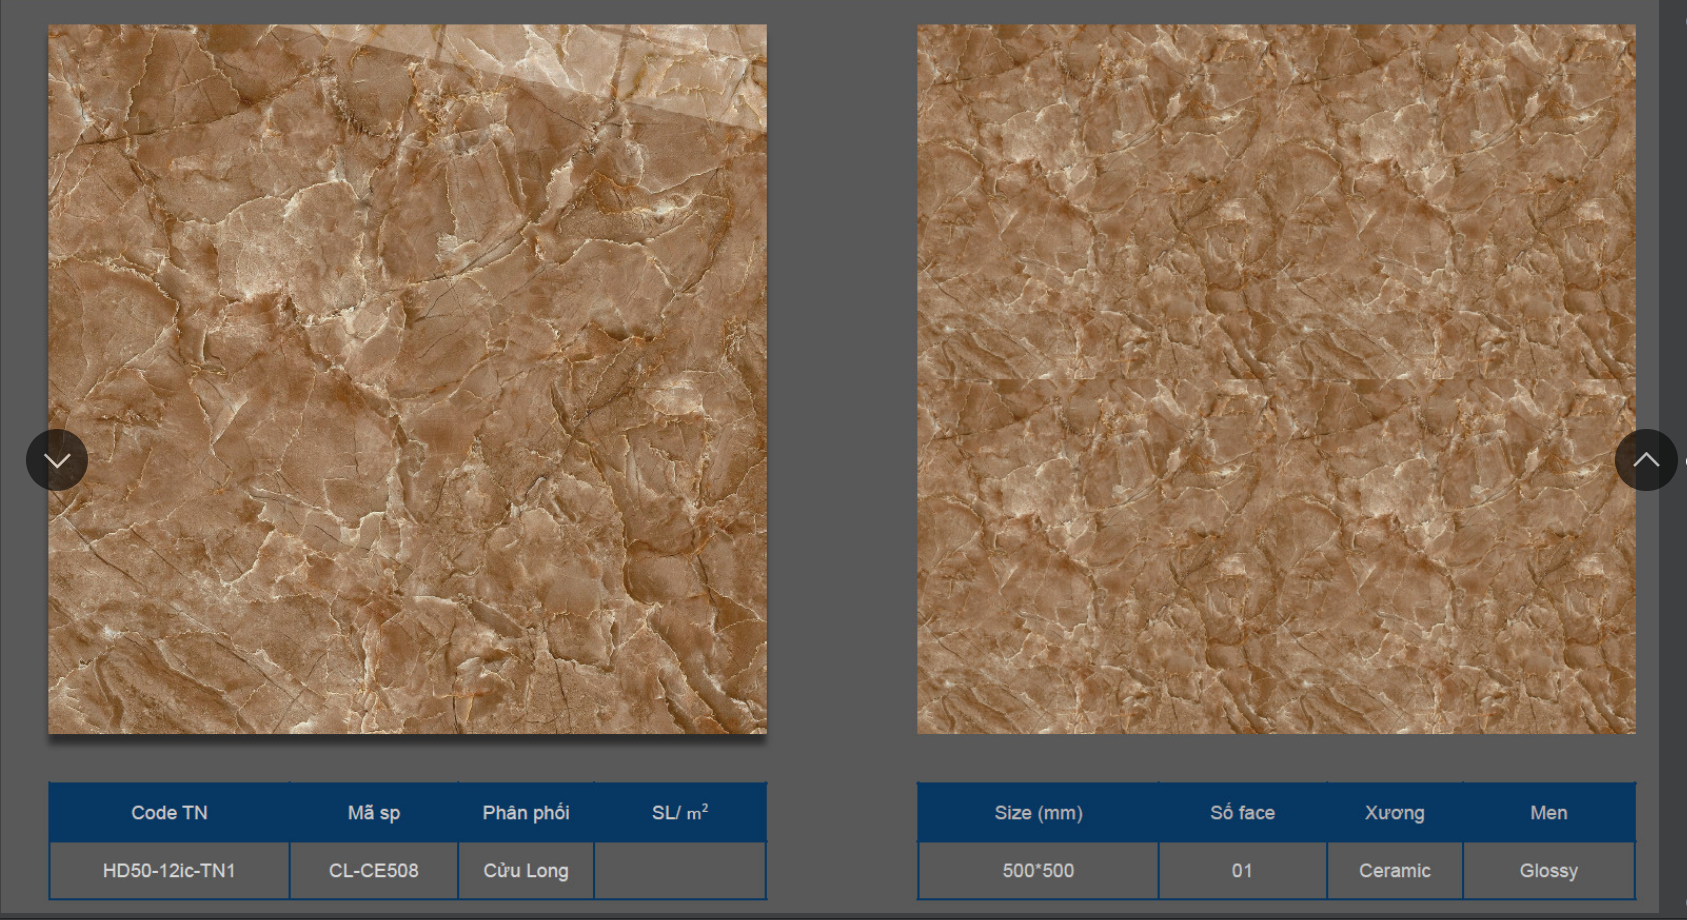Click the up chevron circle button
Screen dimensions: 1687x920
pyautogui.click(x=1645, y=460)
